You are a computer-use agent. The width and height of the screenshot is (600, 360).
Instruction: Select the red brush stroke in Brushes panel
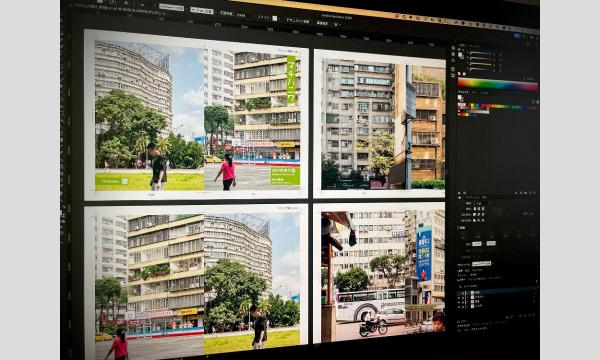(482, 59)
